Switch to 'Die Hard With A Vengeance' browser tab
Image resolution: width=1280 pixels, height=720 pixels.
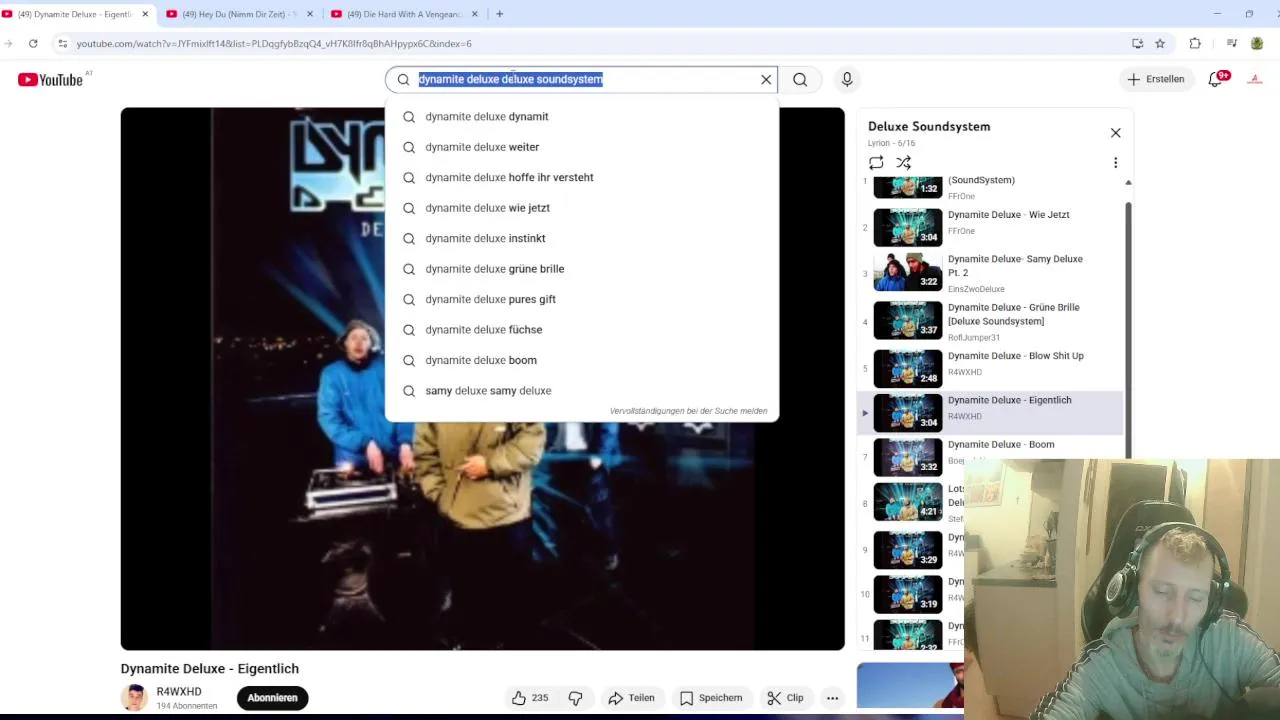[x=403, y=14]
